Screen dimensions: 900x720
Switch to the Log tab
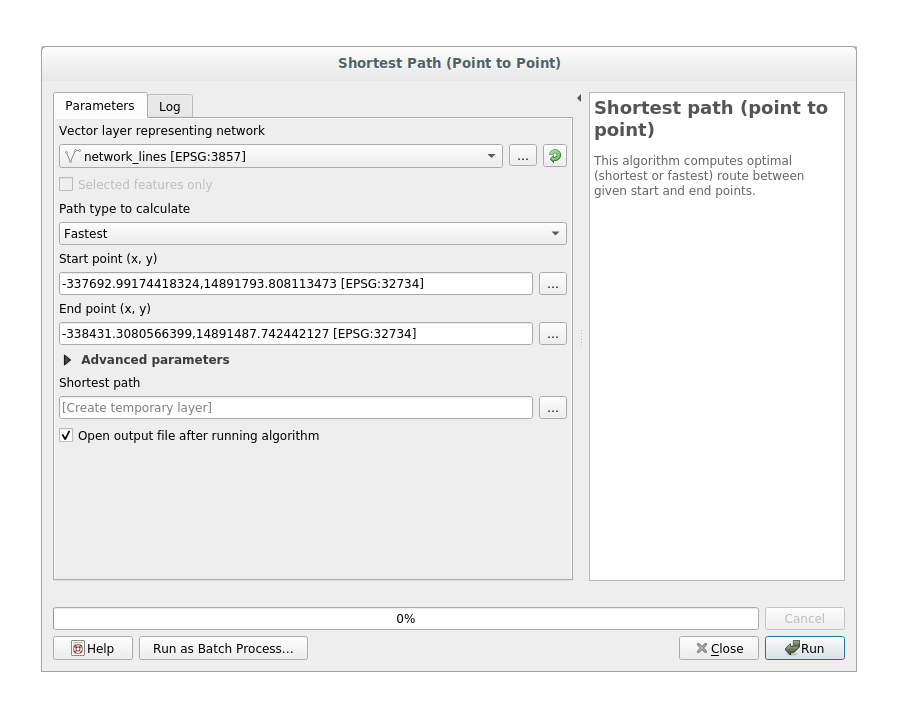pyautogui.click(x=170, y=106)
